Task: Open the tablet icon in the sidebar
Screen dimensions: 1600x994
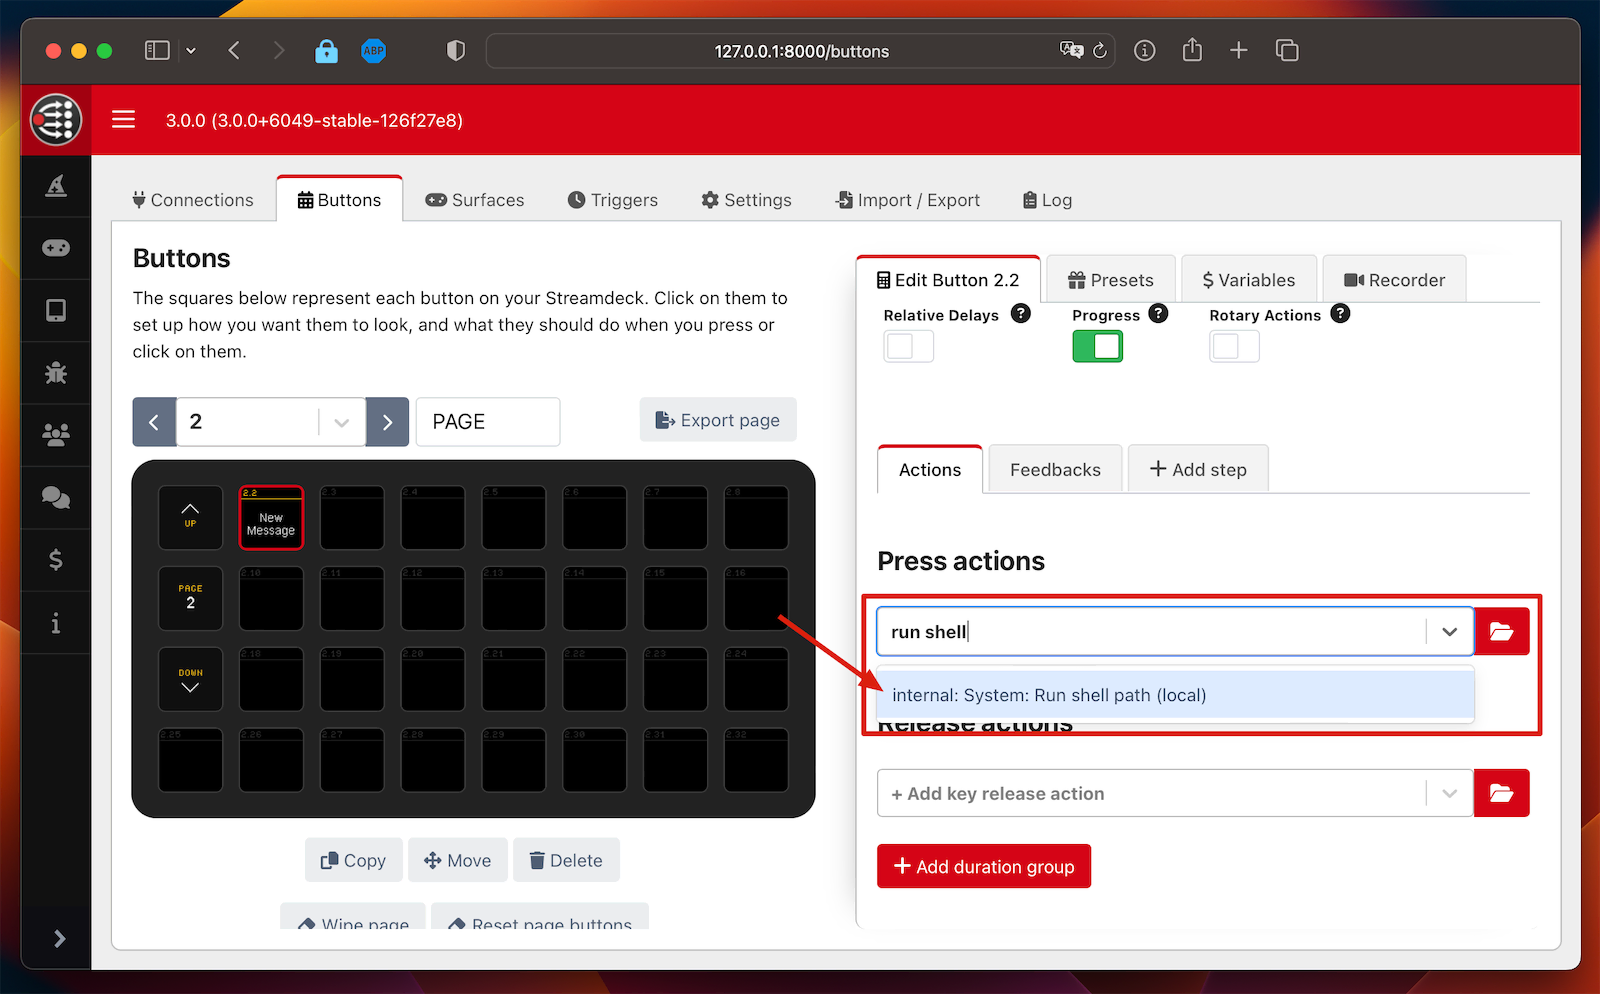Action: click(56, 310)
